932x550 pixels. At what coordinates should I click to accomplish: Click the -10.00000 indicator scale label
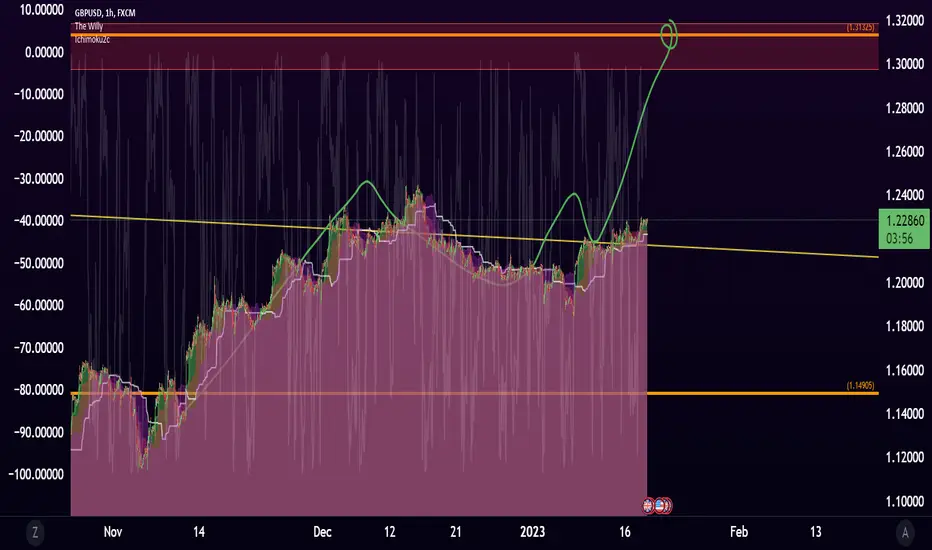(x=38, y=95)
